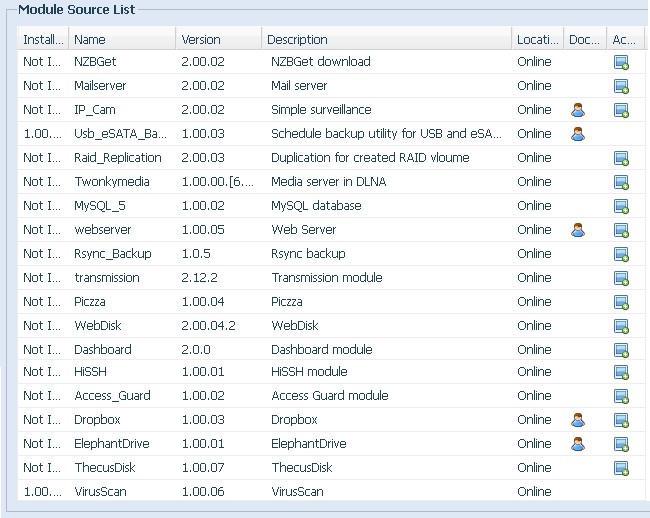Screen dimensions: 650x518
Task: Click the Description column header
Action: tap(387, 39)
